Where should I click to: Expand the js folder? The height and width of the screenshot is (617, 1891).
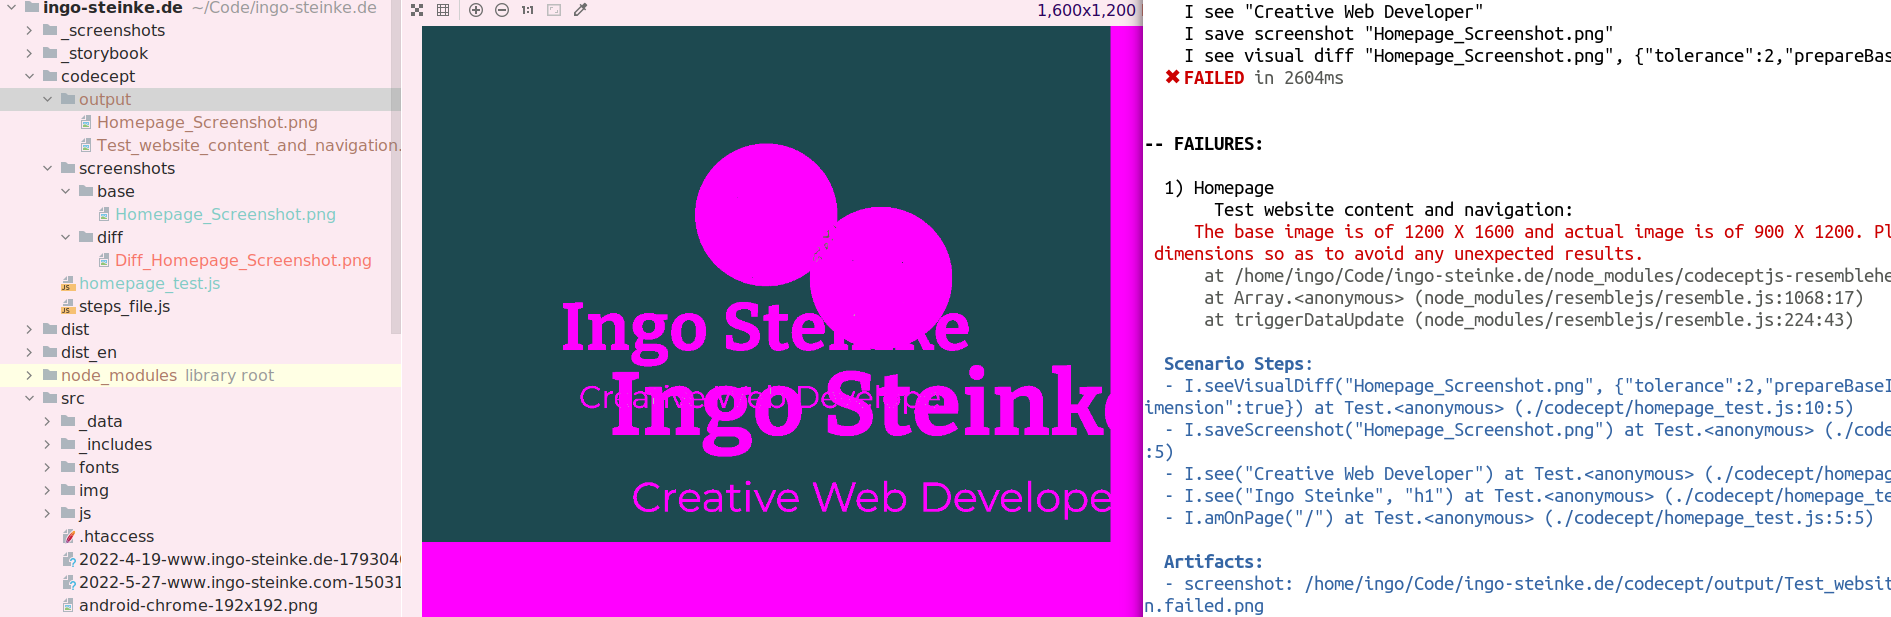pos(47,513)
